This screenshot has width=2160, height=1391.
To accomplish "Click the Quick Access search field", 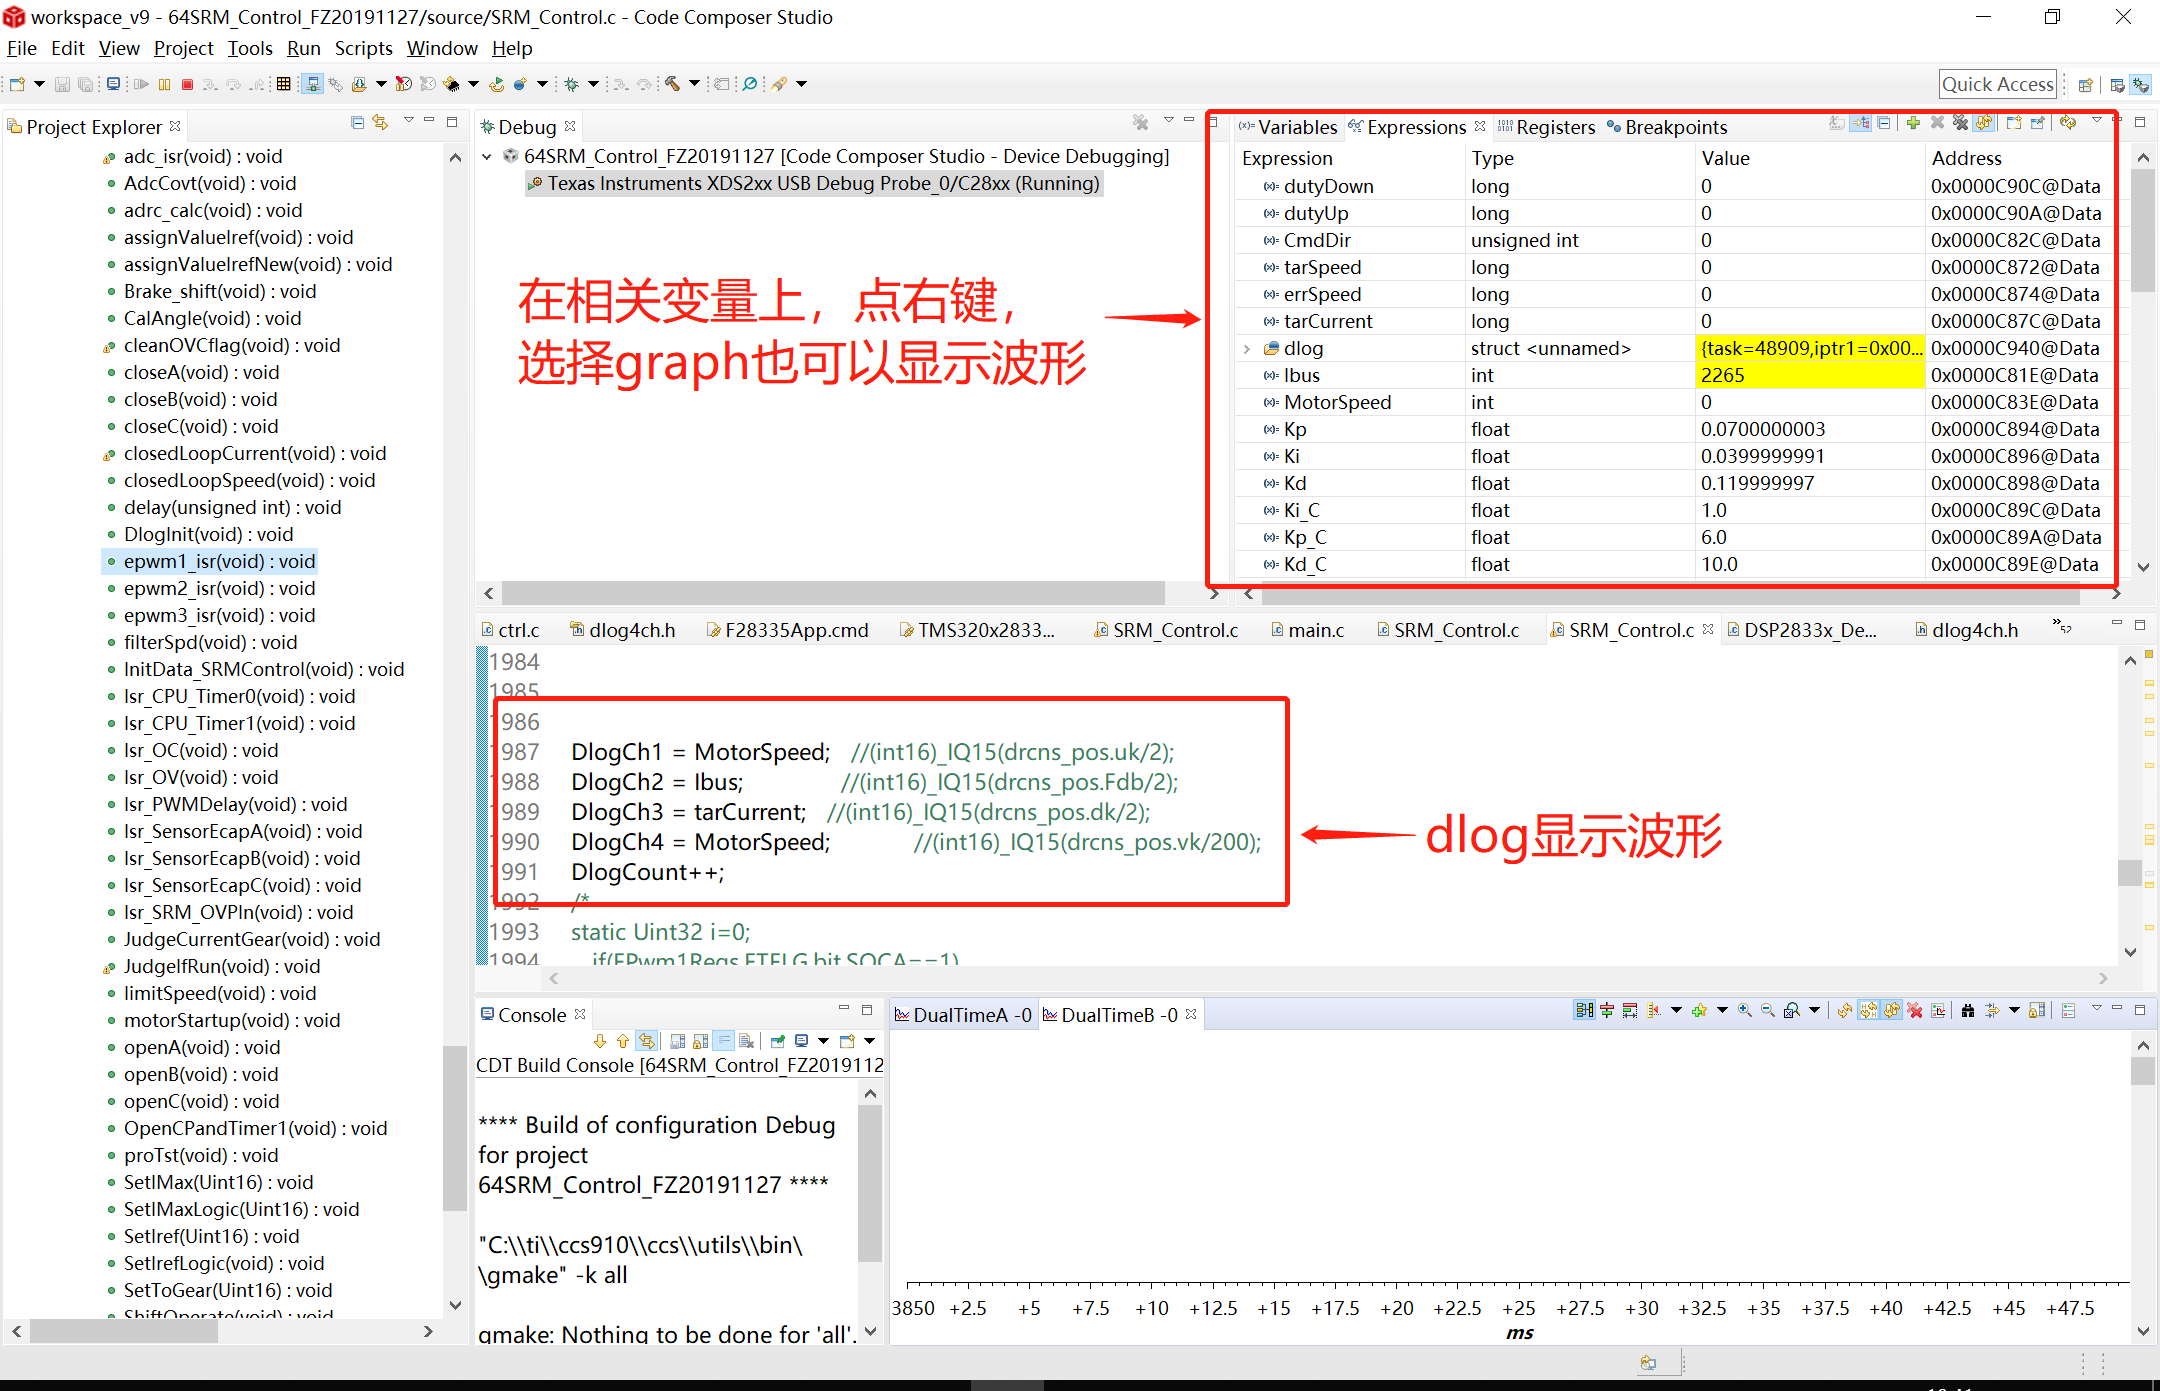I will click(1996, 85).
